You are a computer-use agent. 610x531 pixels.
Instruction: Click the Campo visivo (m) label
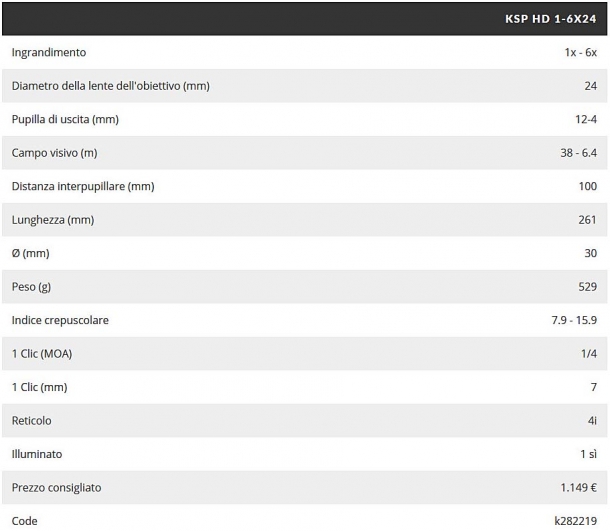(x=54, y=153)
